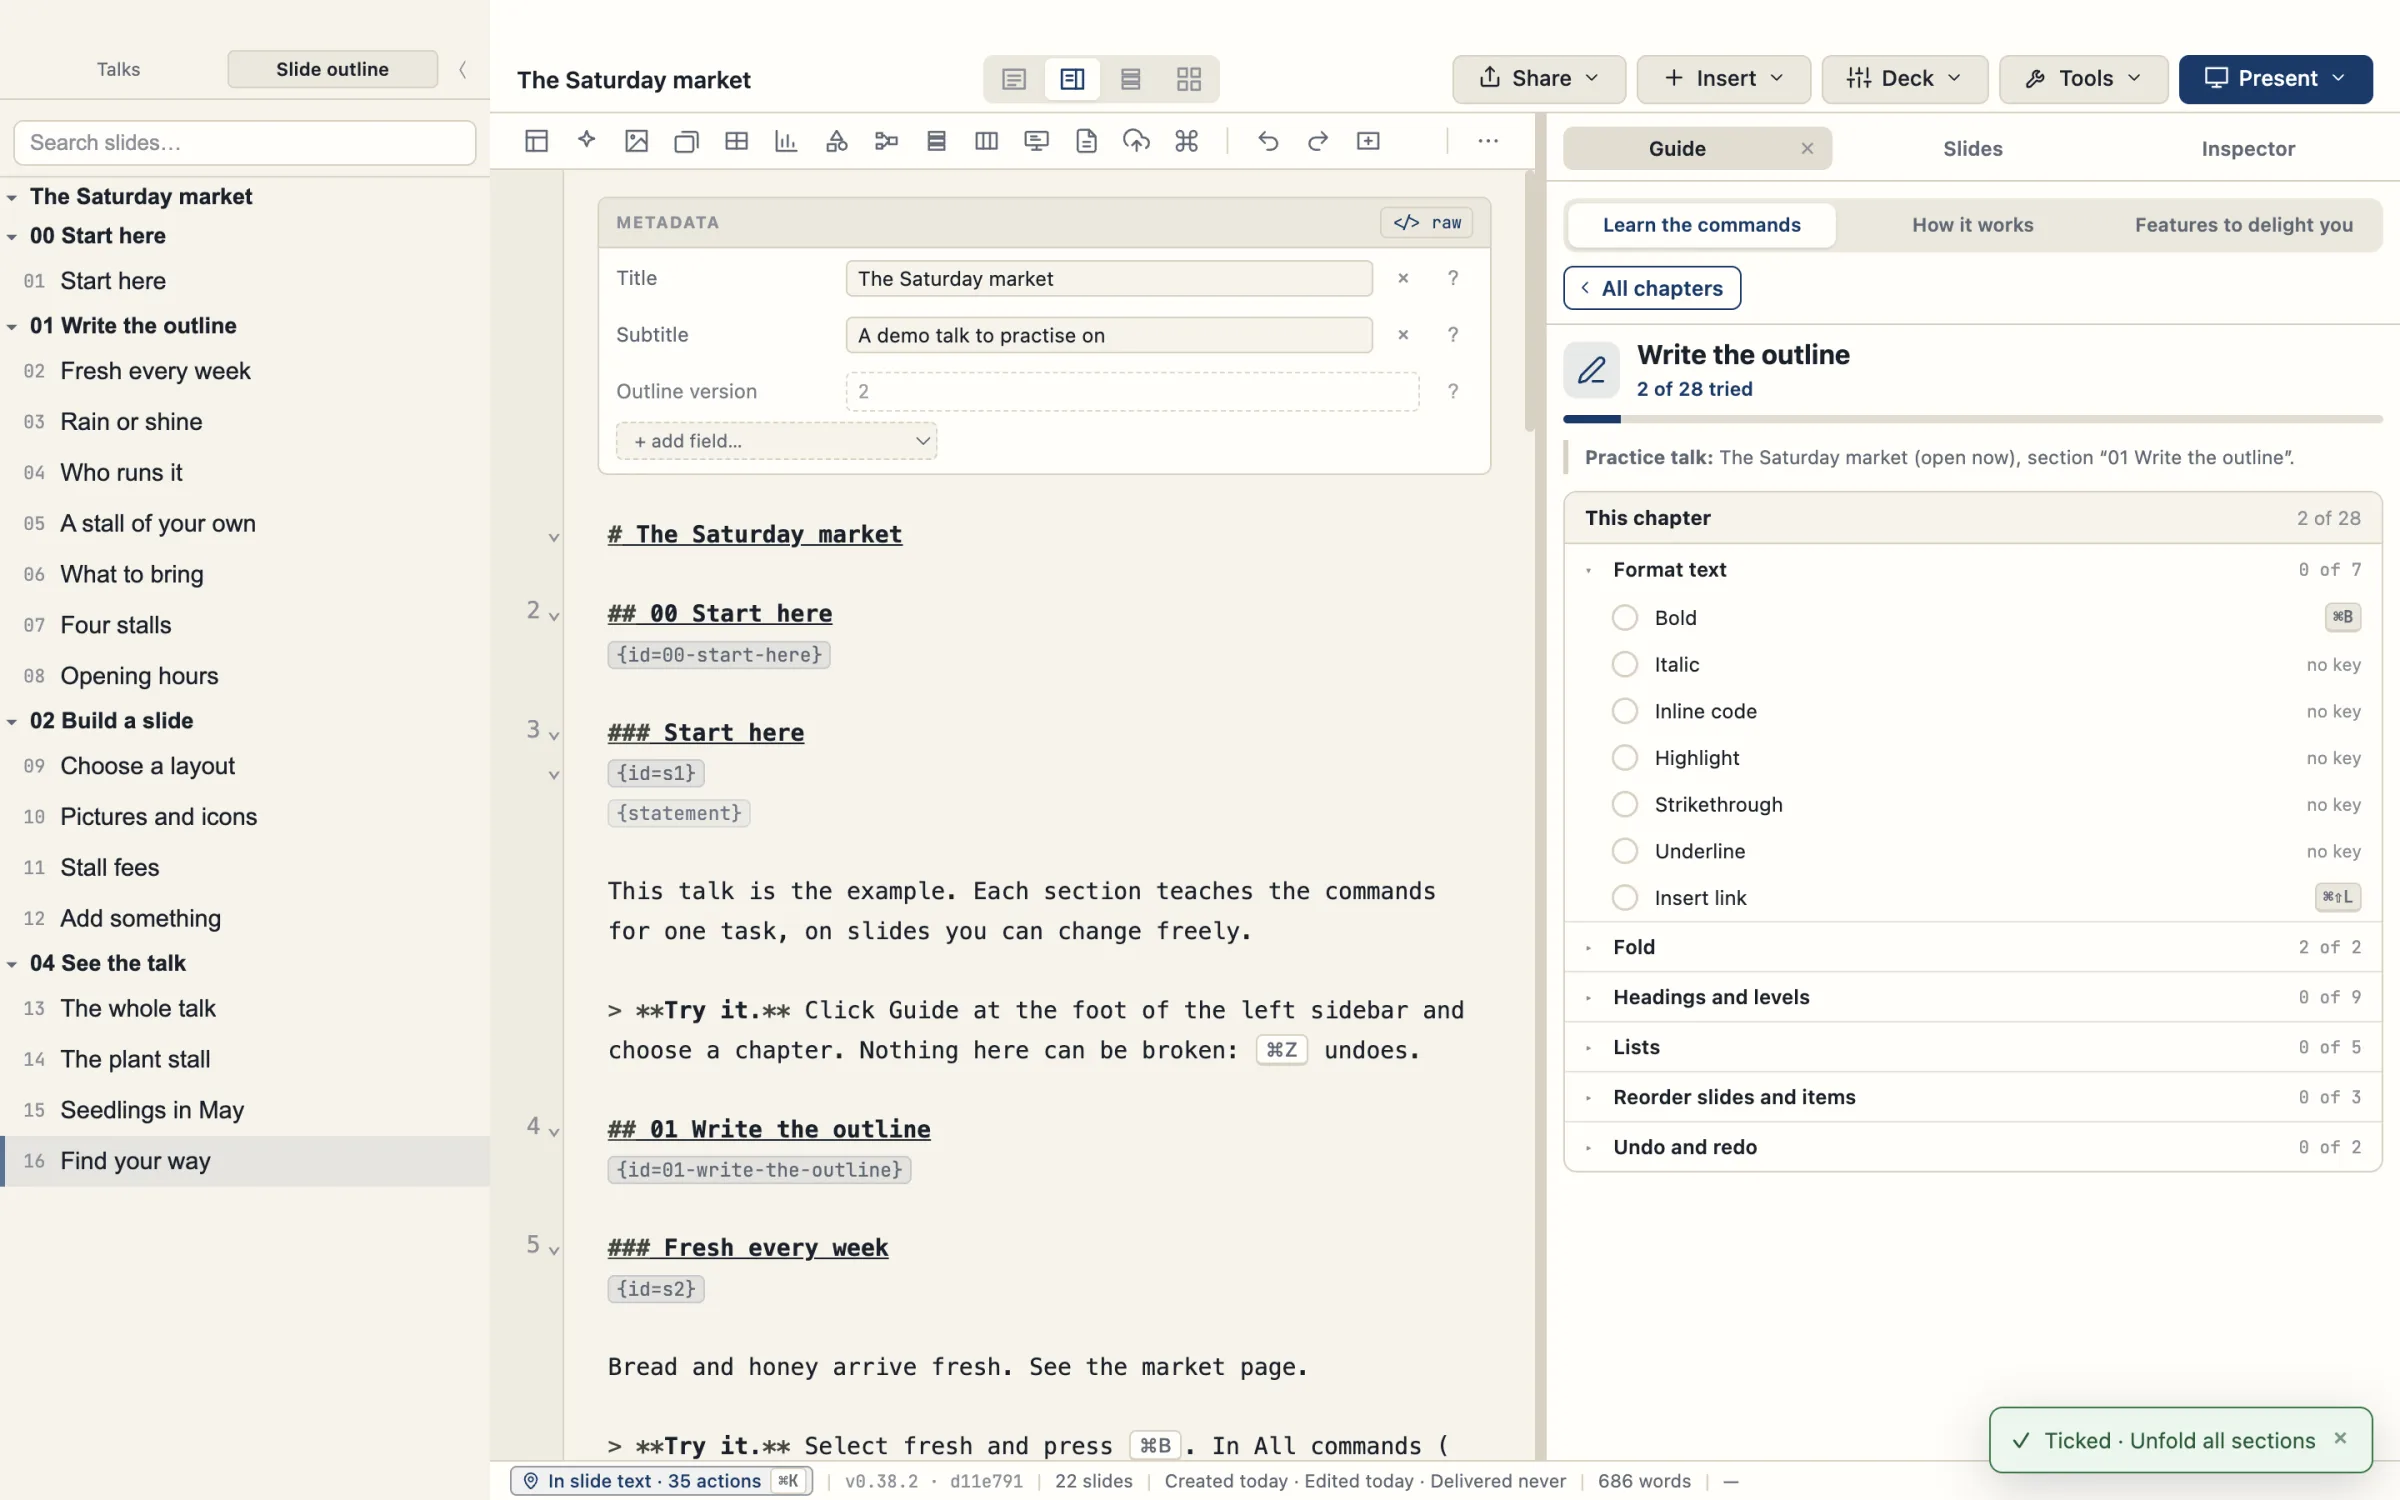Image resolution: width=2400 pixels, height=1500 pixels.
Task: Tick the Inline code command circle
Action: click(x=1625, y=711)
